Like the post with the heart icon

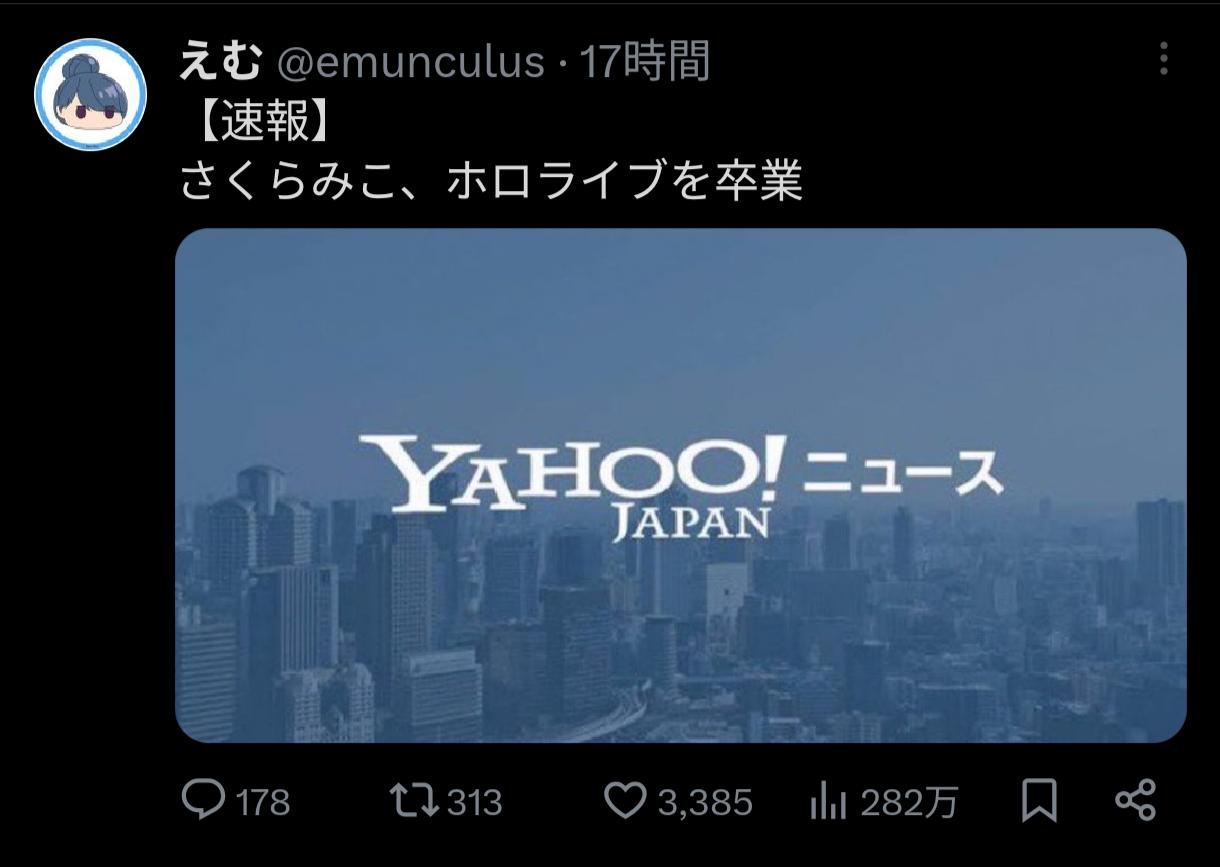tap(628, 801)
